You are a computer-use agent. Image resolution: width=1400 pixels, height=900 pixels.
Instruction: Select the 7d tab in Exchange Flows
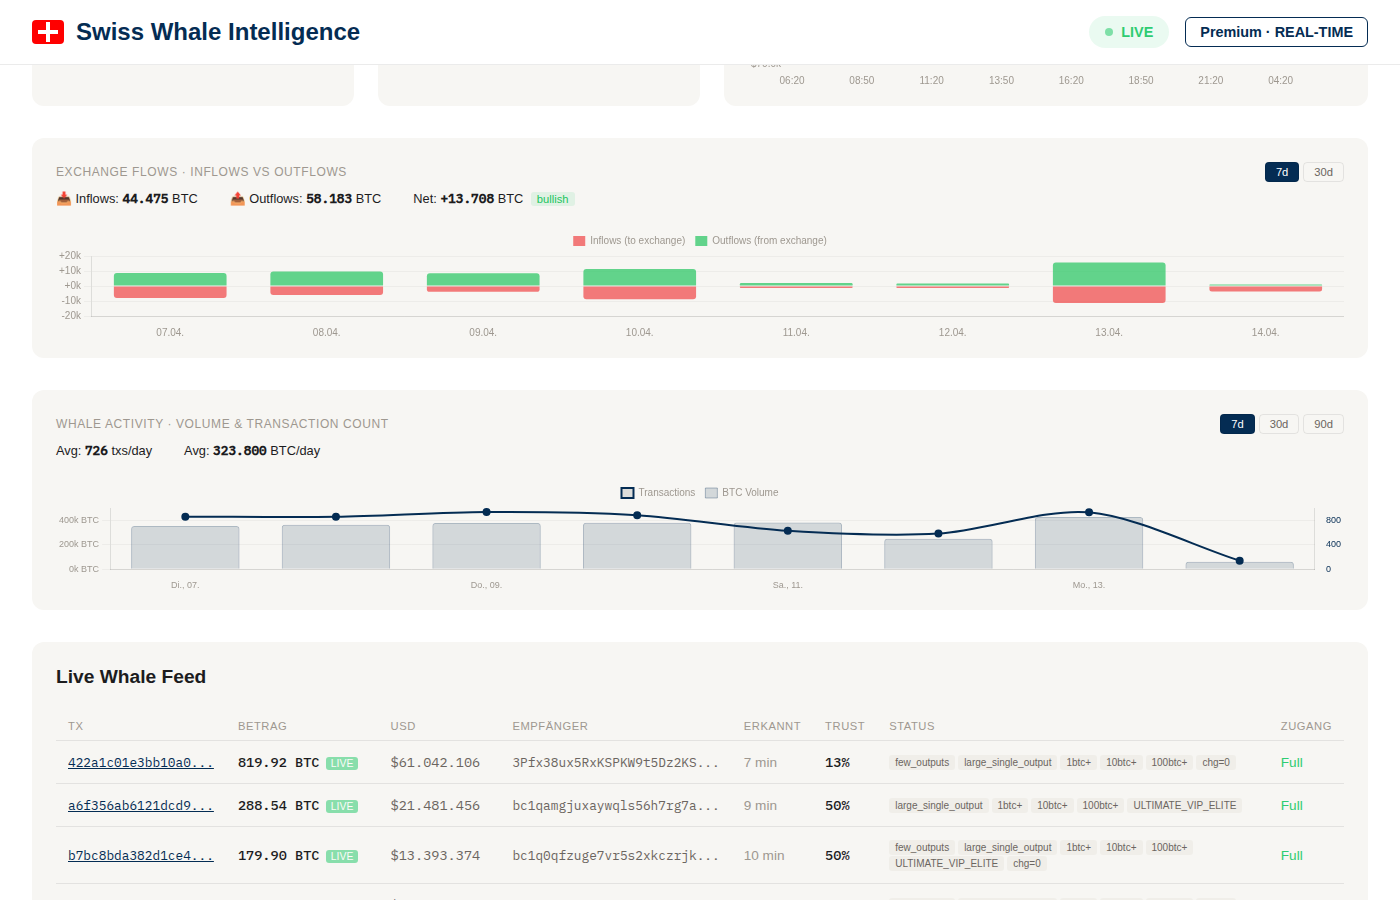point(1281,171)
